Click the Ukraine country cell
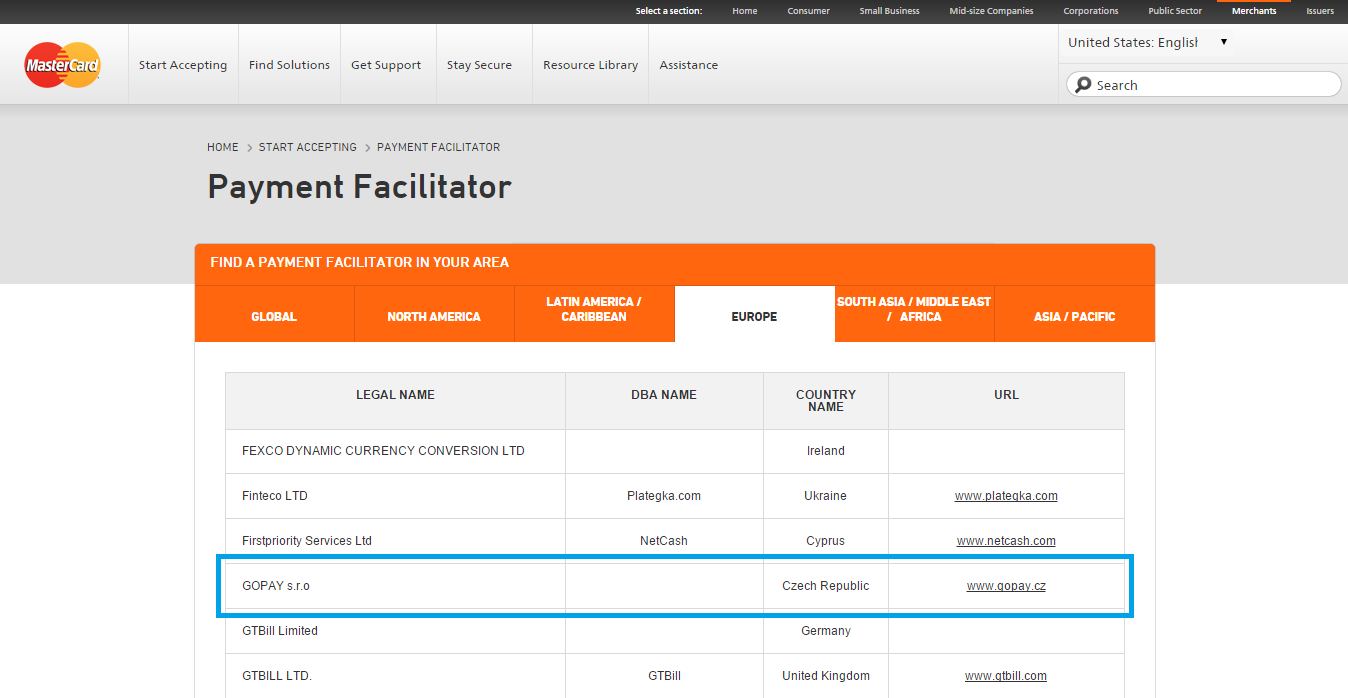1348x698 pixels. point(826,496)
